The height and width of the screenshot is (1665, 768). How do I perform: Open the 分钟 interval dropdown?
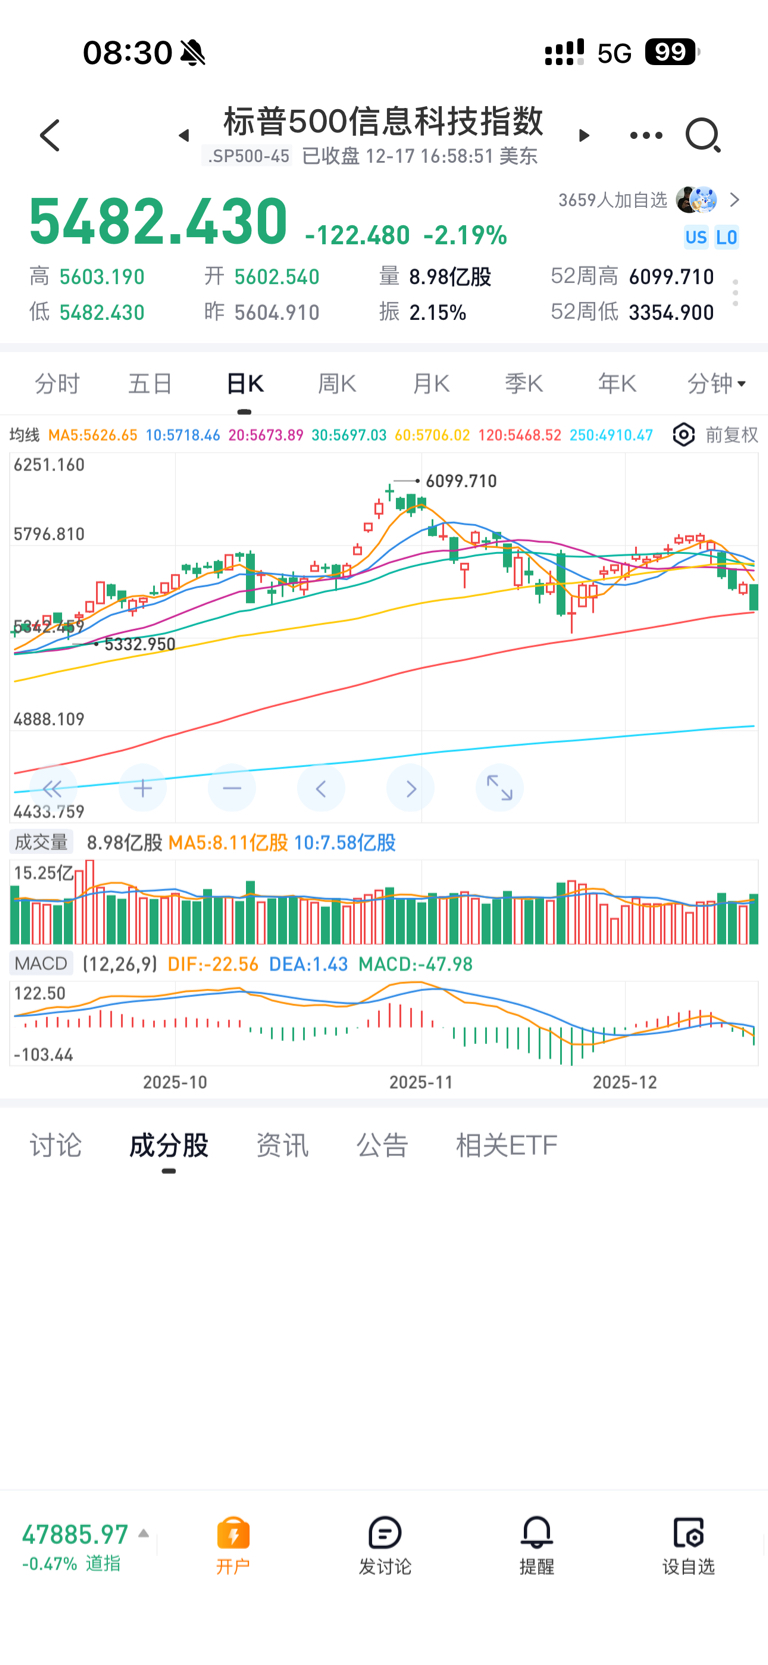(x=716, y=383)
